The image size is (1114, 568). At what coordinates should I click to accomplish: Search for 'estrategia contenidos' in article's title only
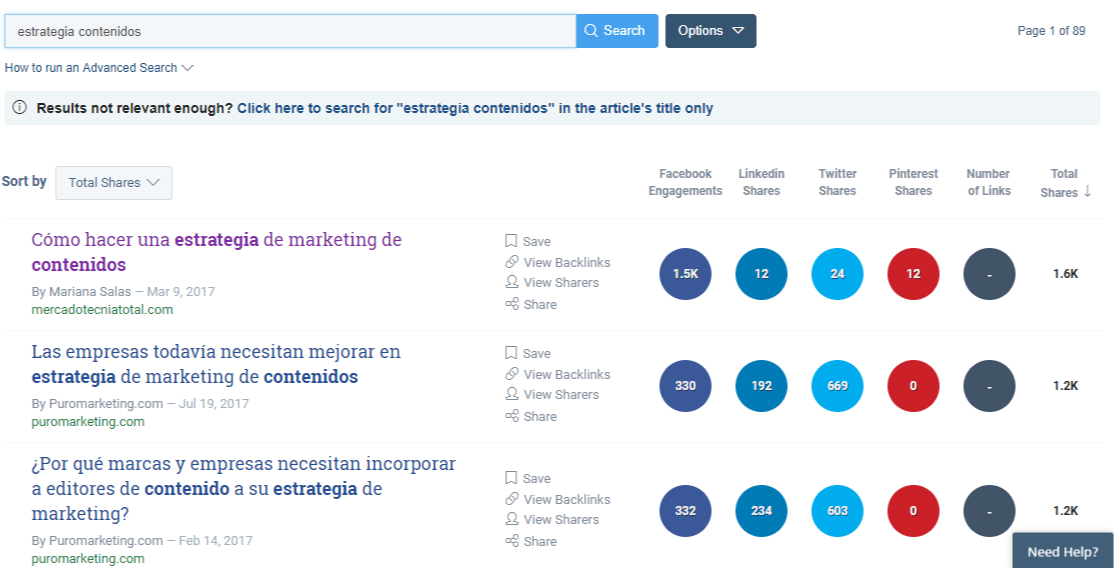coord(475,109)
